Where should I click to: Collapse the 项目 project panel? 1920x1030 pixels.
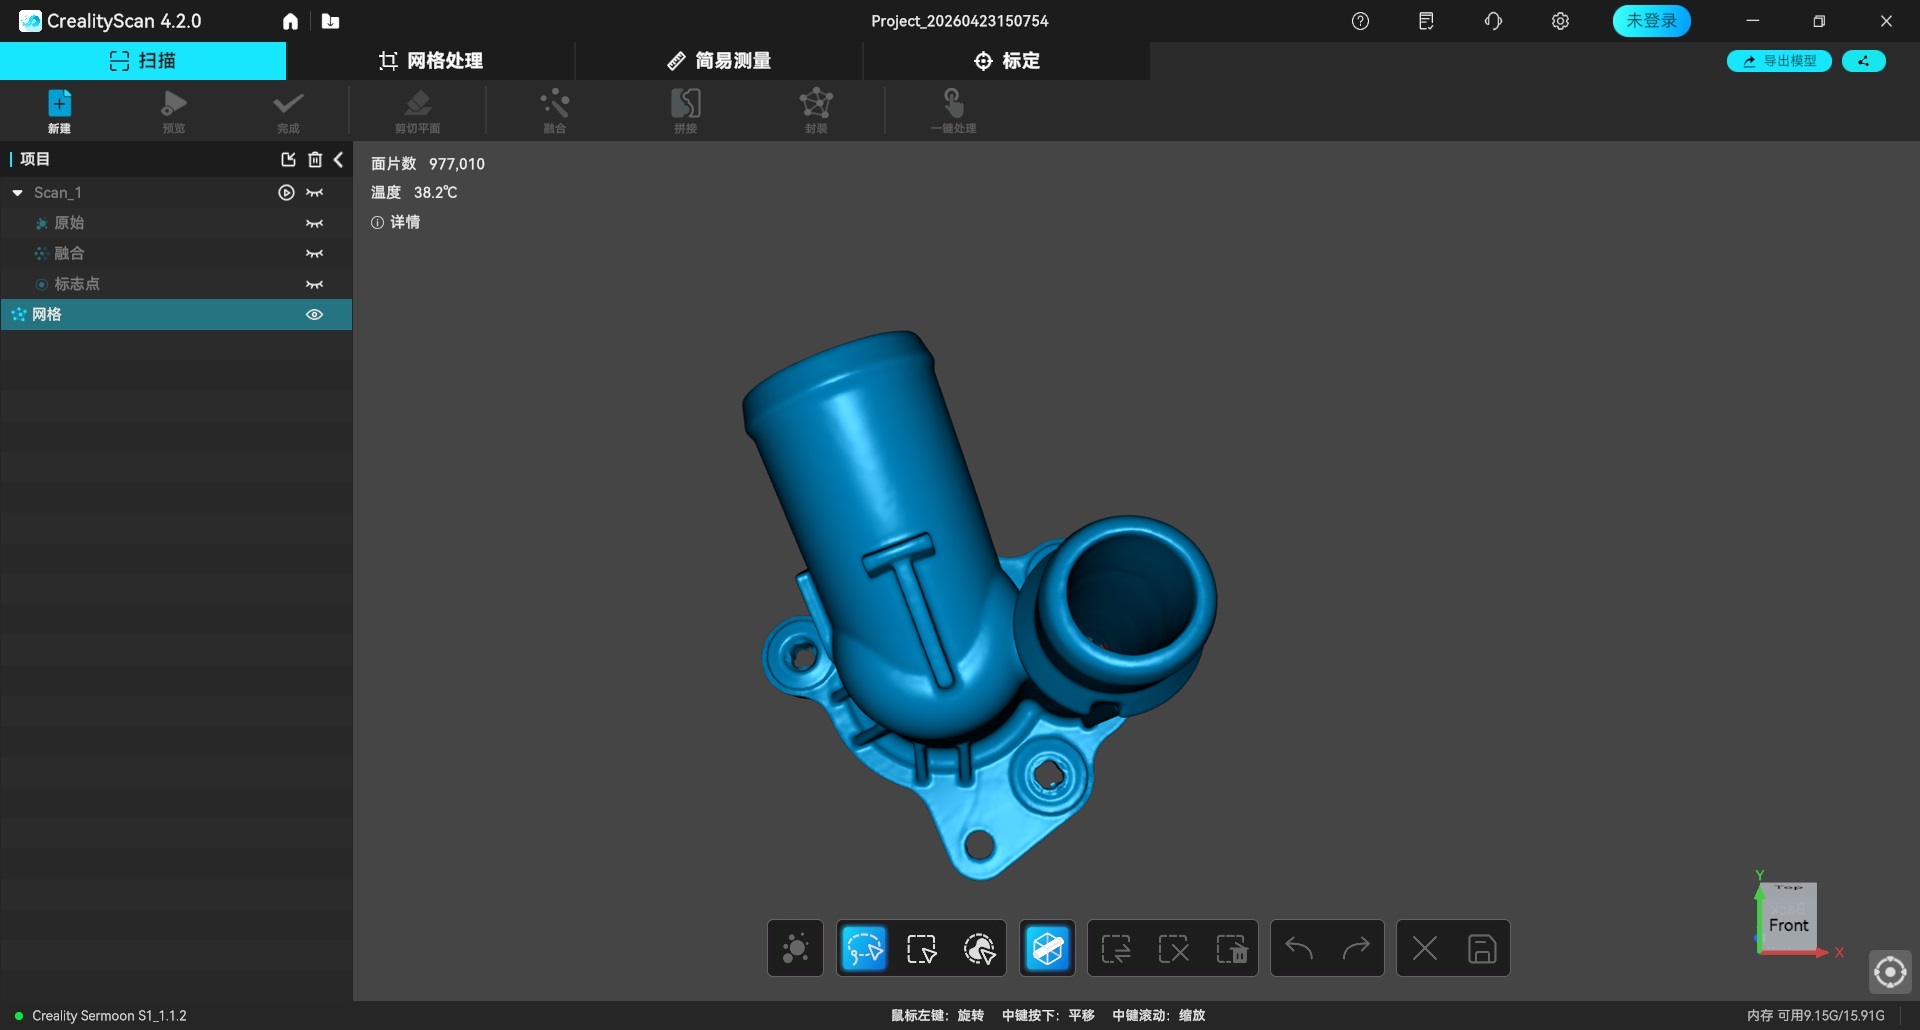coord(338,159)
